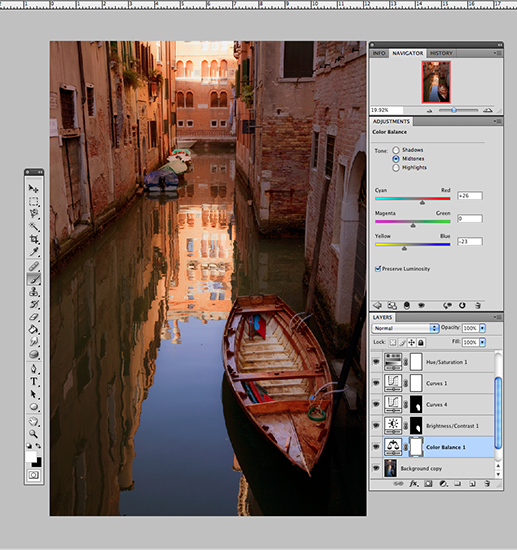Switch to the Navigator tab
This screenshot has width=517, height=550.
(408, 53)
